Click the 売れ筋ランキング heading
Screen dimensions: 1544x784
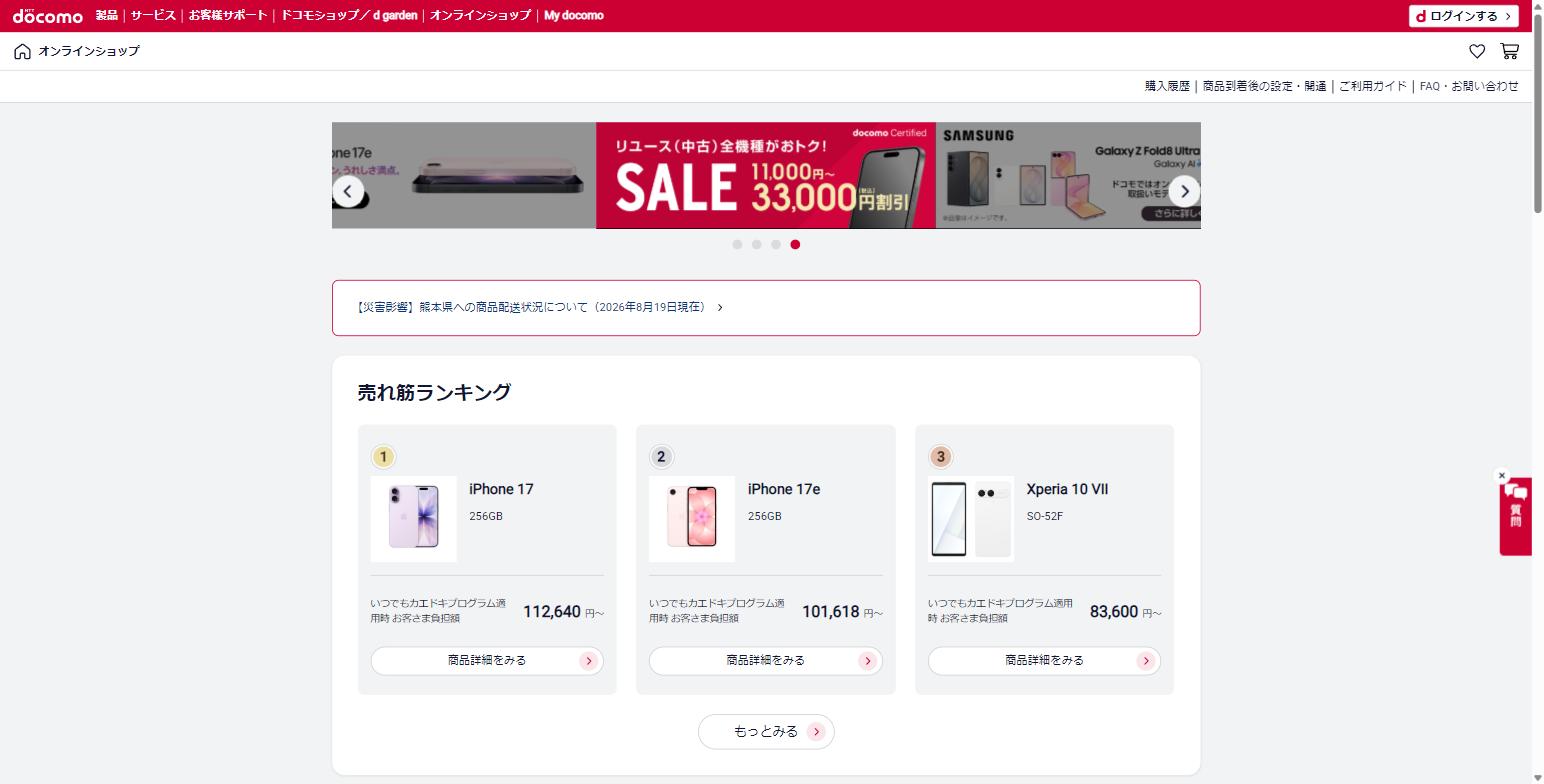[434, 392]
